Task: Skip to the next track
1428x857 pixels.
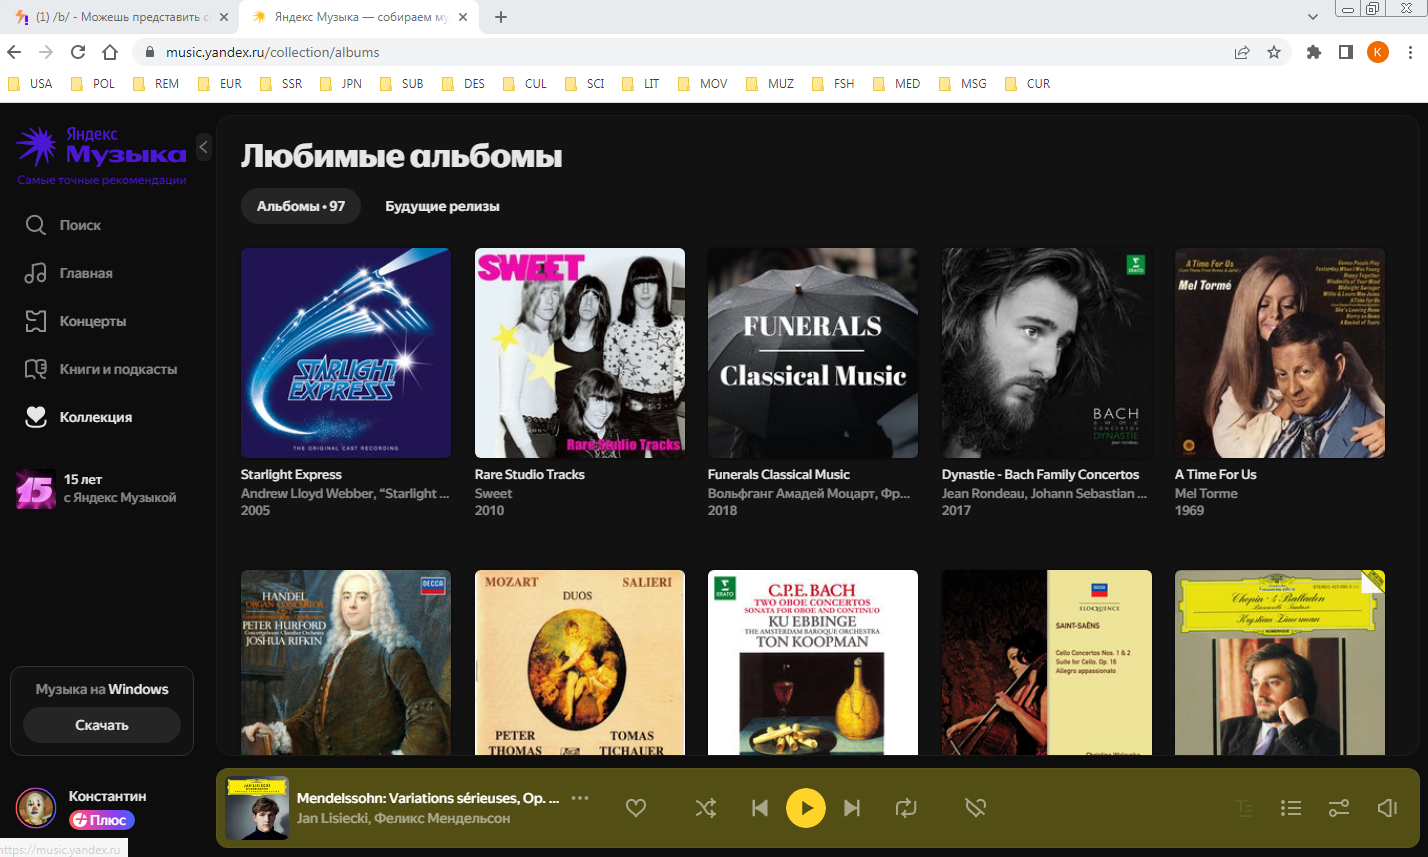Action: (852, 808)
